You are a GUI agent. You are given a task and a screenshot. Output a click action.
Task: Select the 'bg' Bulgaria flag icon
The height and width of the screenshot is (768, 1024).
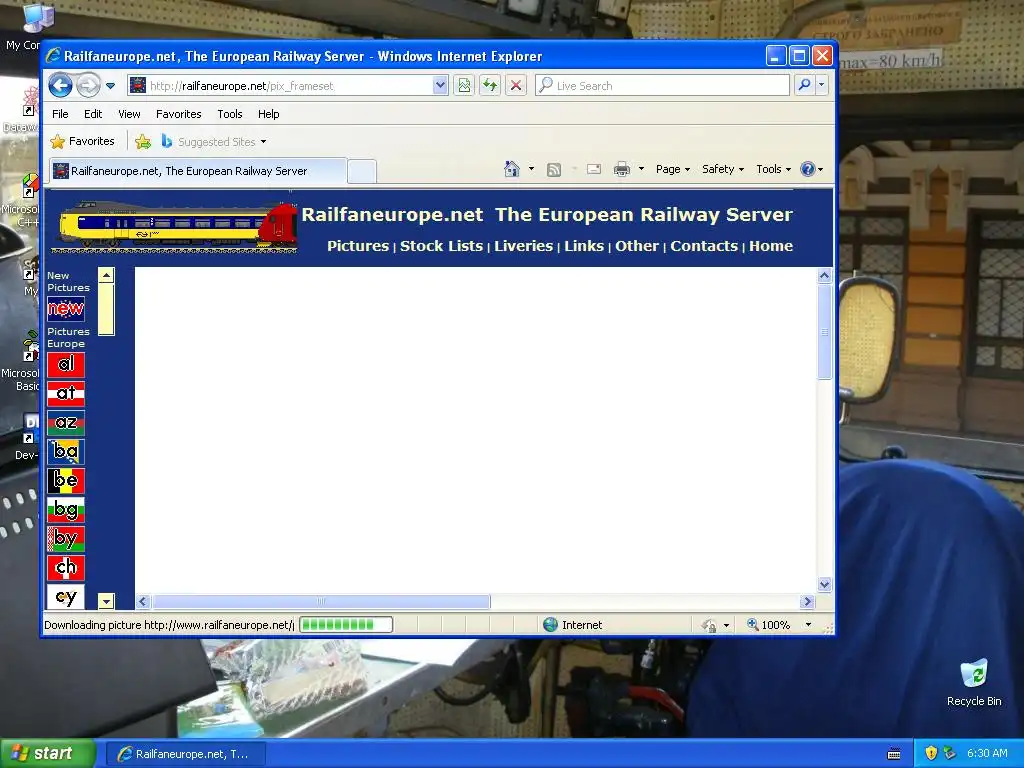[x=66, y=510]
